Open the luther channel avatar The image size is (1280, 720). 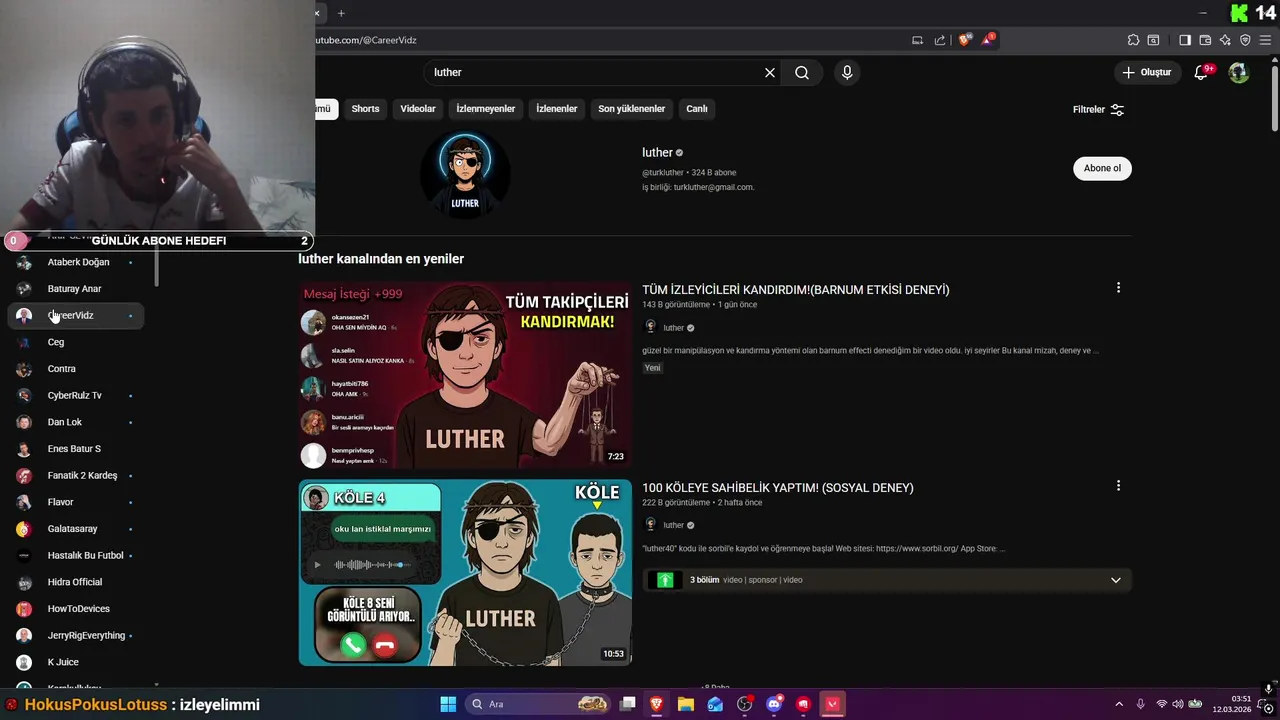point(465,175)
